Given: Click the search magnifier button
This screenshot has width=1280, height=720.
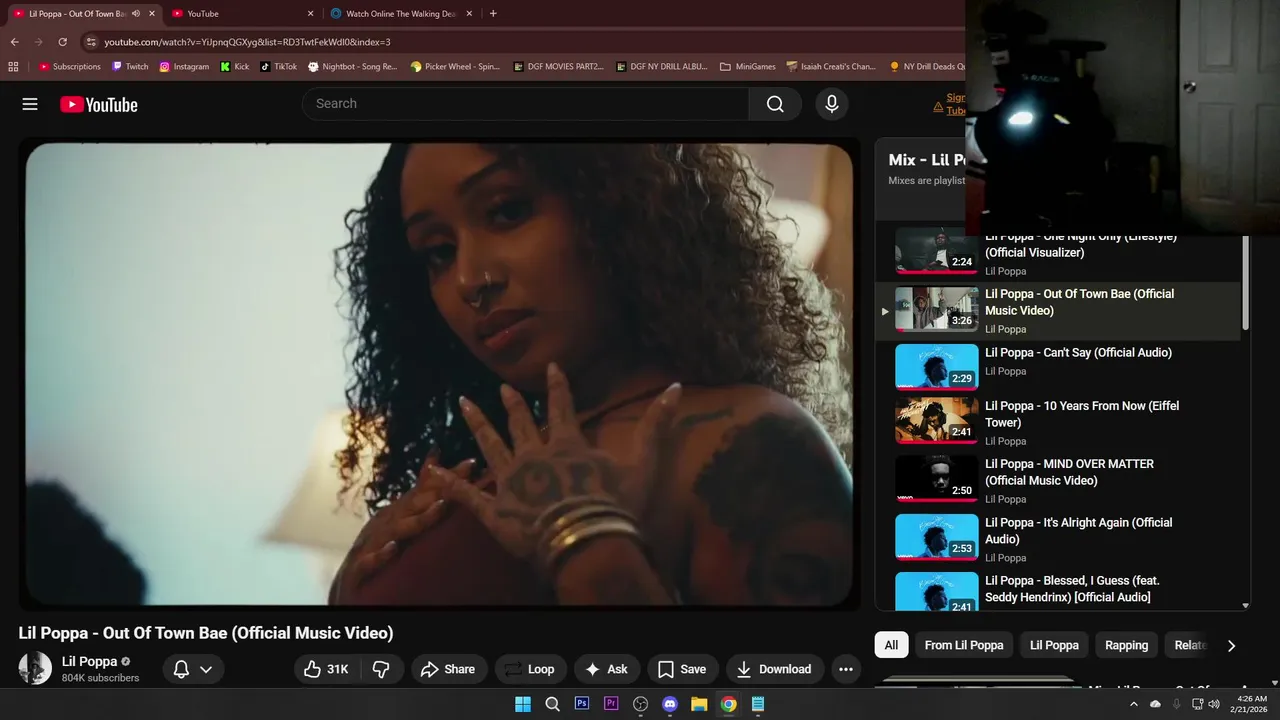Looking at the screenshot, I should (775, 104).
